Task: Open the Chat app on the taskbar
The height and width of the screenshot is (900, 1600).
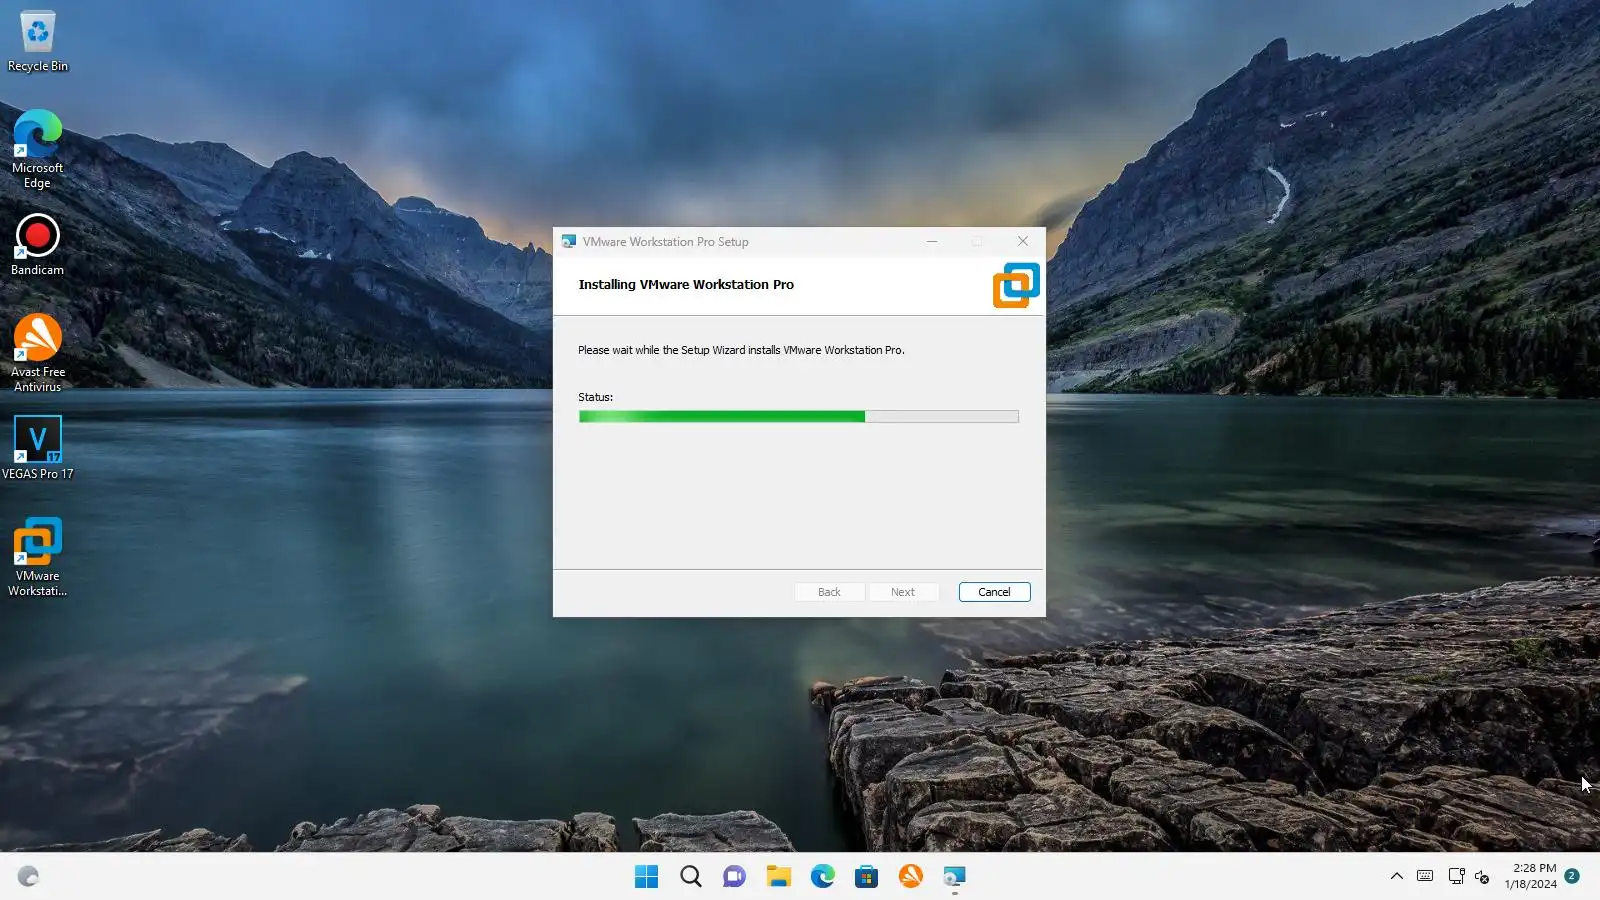Action: [735, 877]
